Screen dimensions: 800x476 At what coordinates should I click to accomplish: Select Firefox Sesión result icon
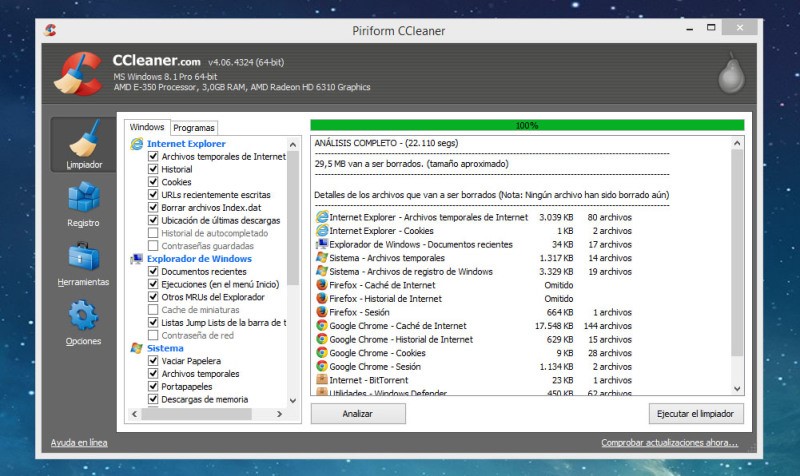point(321,312)
